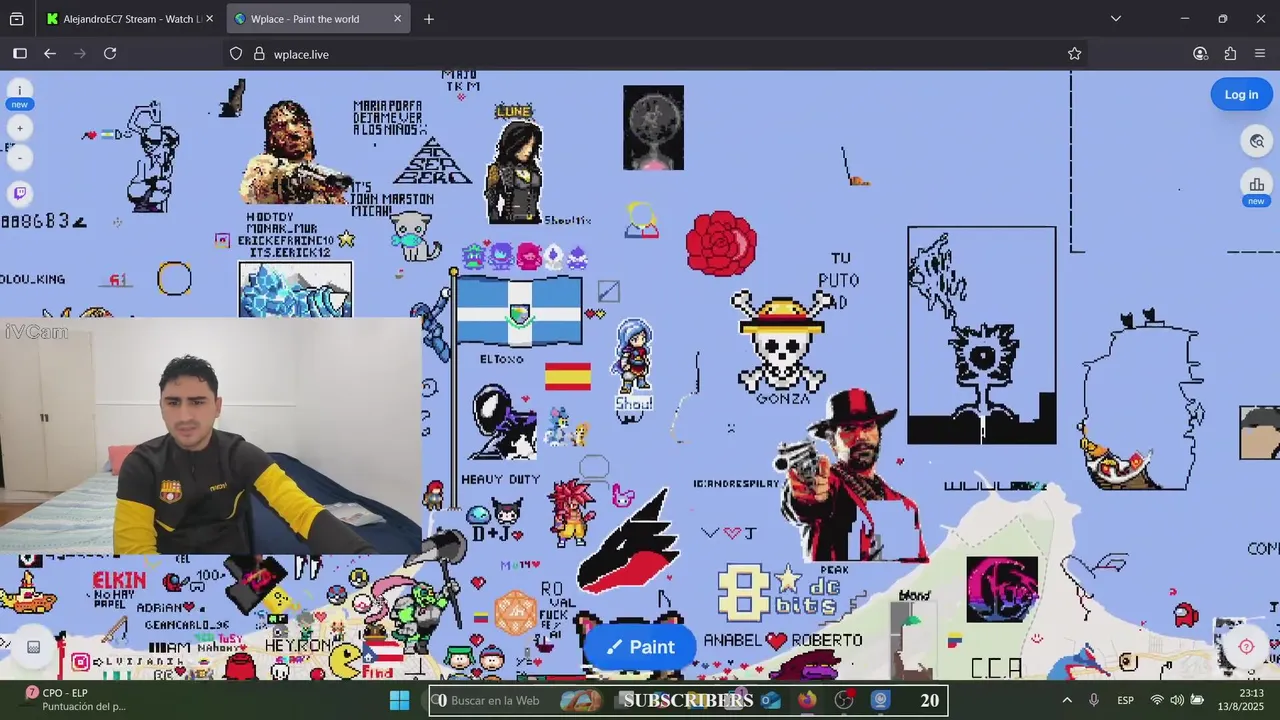
Task: Open the Firefox application menu
Action: click(1260, 54)
